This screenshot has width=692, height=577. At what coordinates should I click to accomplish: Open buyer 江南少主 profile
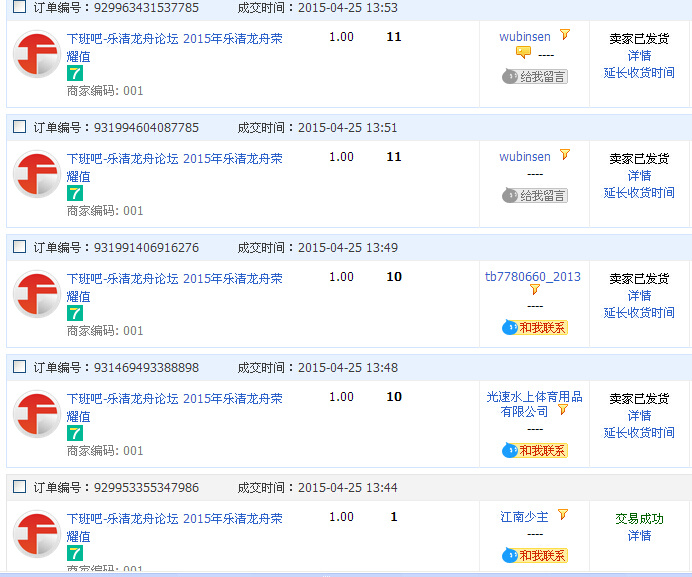click(524, 517)
